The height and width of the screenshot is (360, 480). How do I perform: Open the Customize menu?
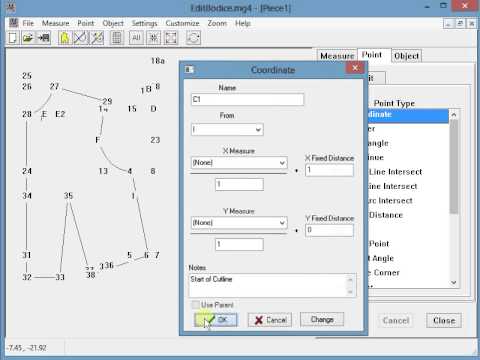pos(182,23)
